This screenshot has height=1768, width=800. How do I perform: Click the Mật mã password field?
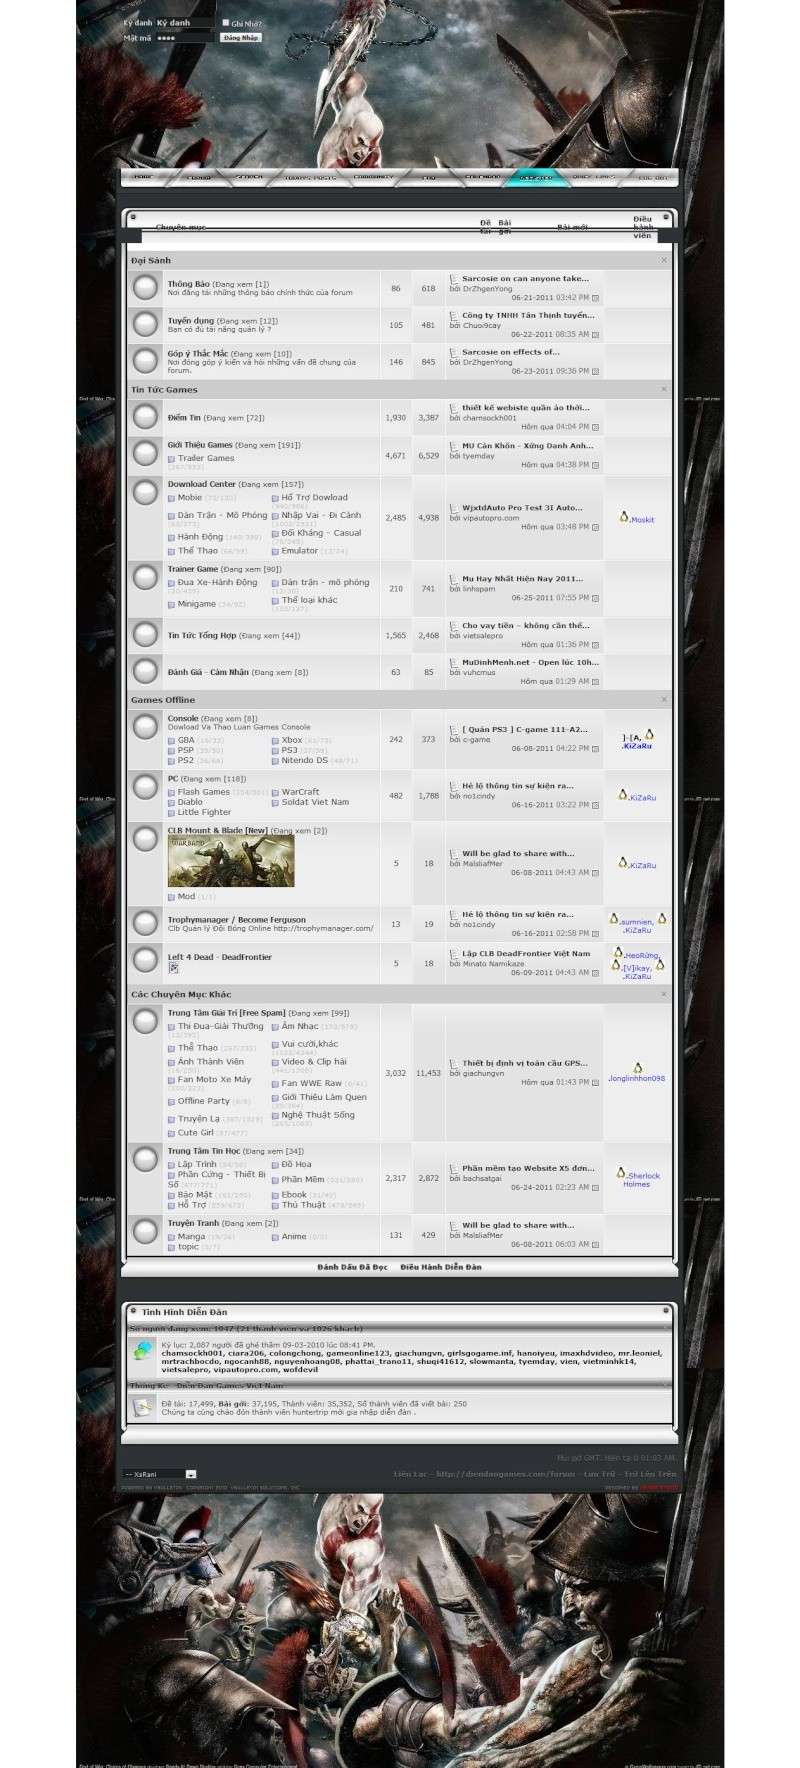184,38
